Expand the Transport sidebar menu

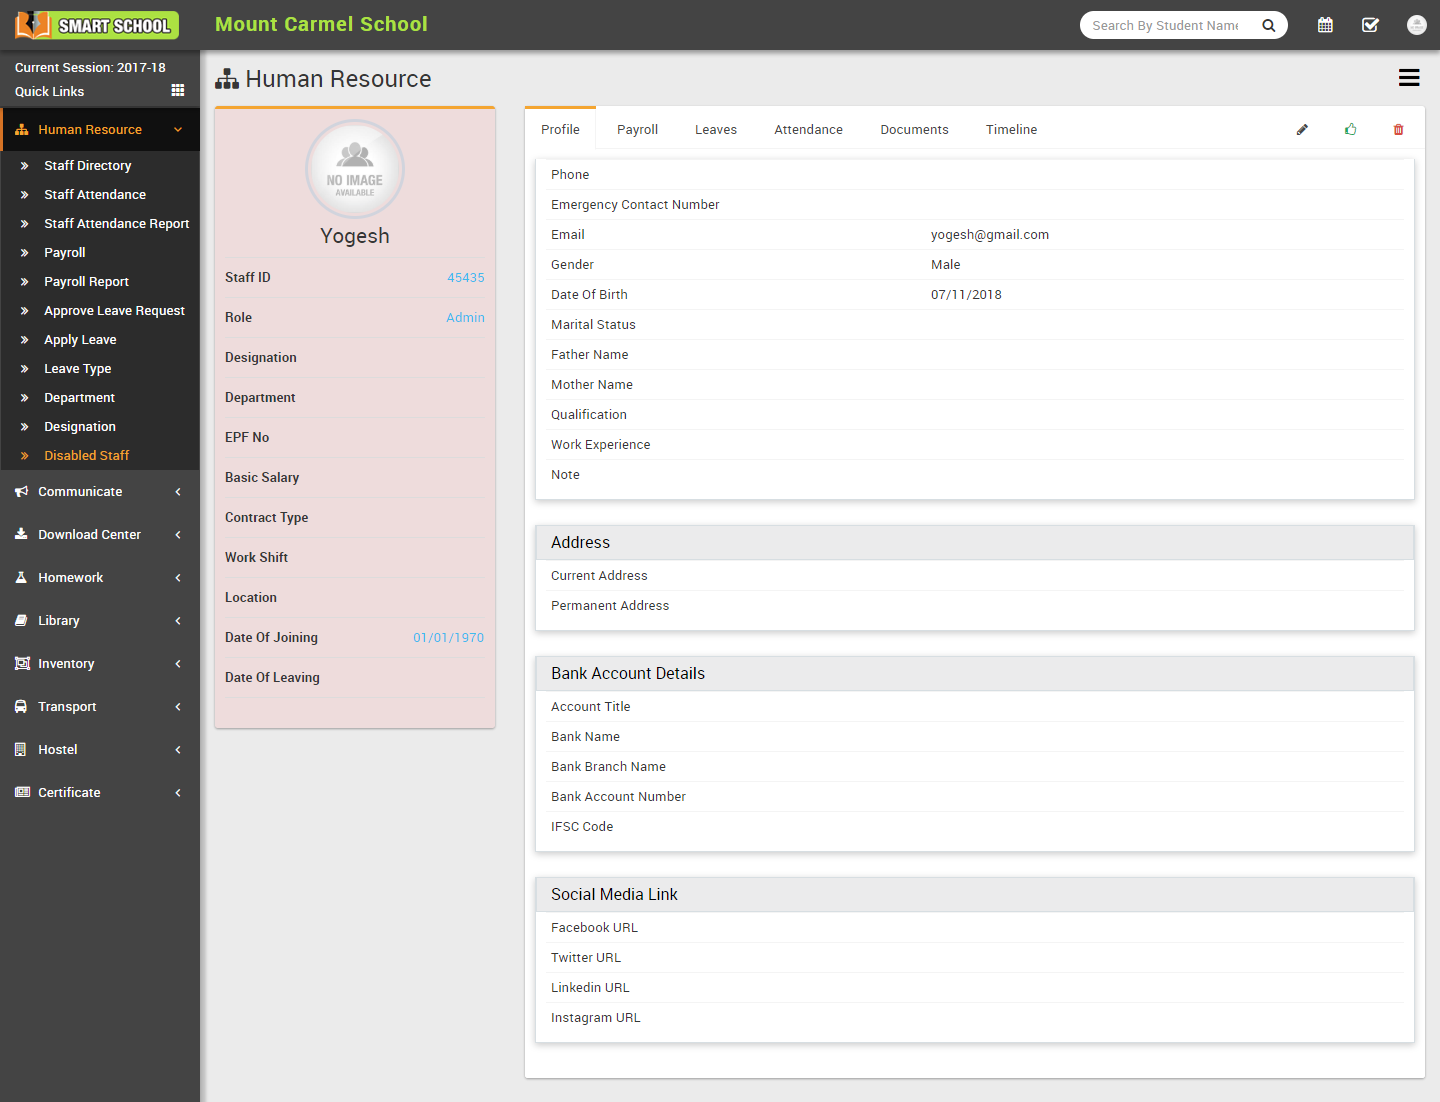[x=67, y=707]
